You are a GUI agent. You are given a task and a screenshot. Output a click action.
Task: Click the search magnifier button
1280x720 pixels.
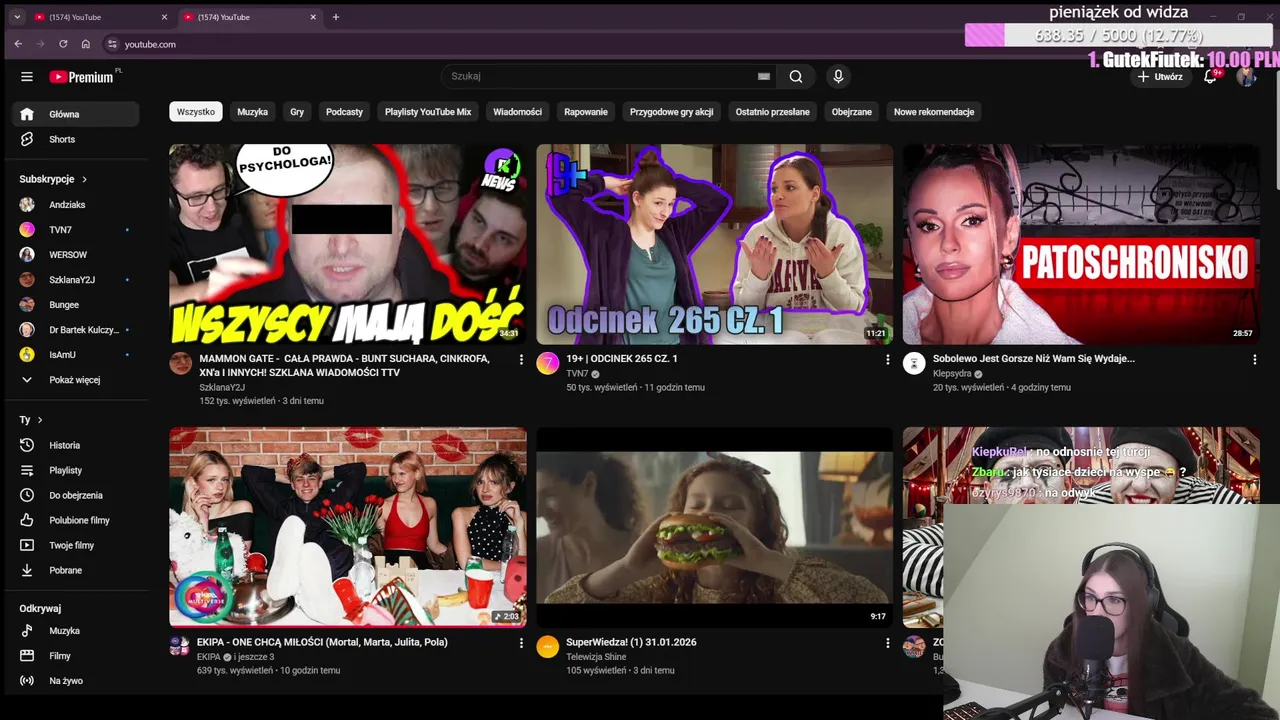(796, 76)
